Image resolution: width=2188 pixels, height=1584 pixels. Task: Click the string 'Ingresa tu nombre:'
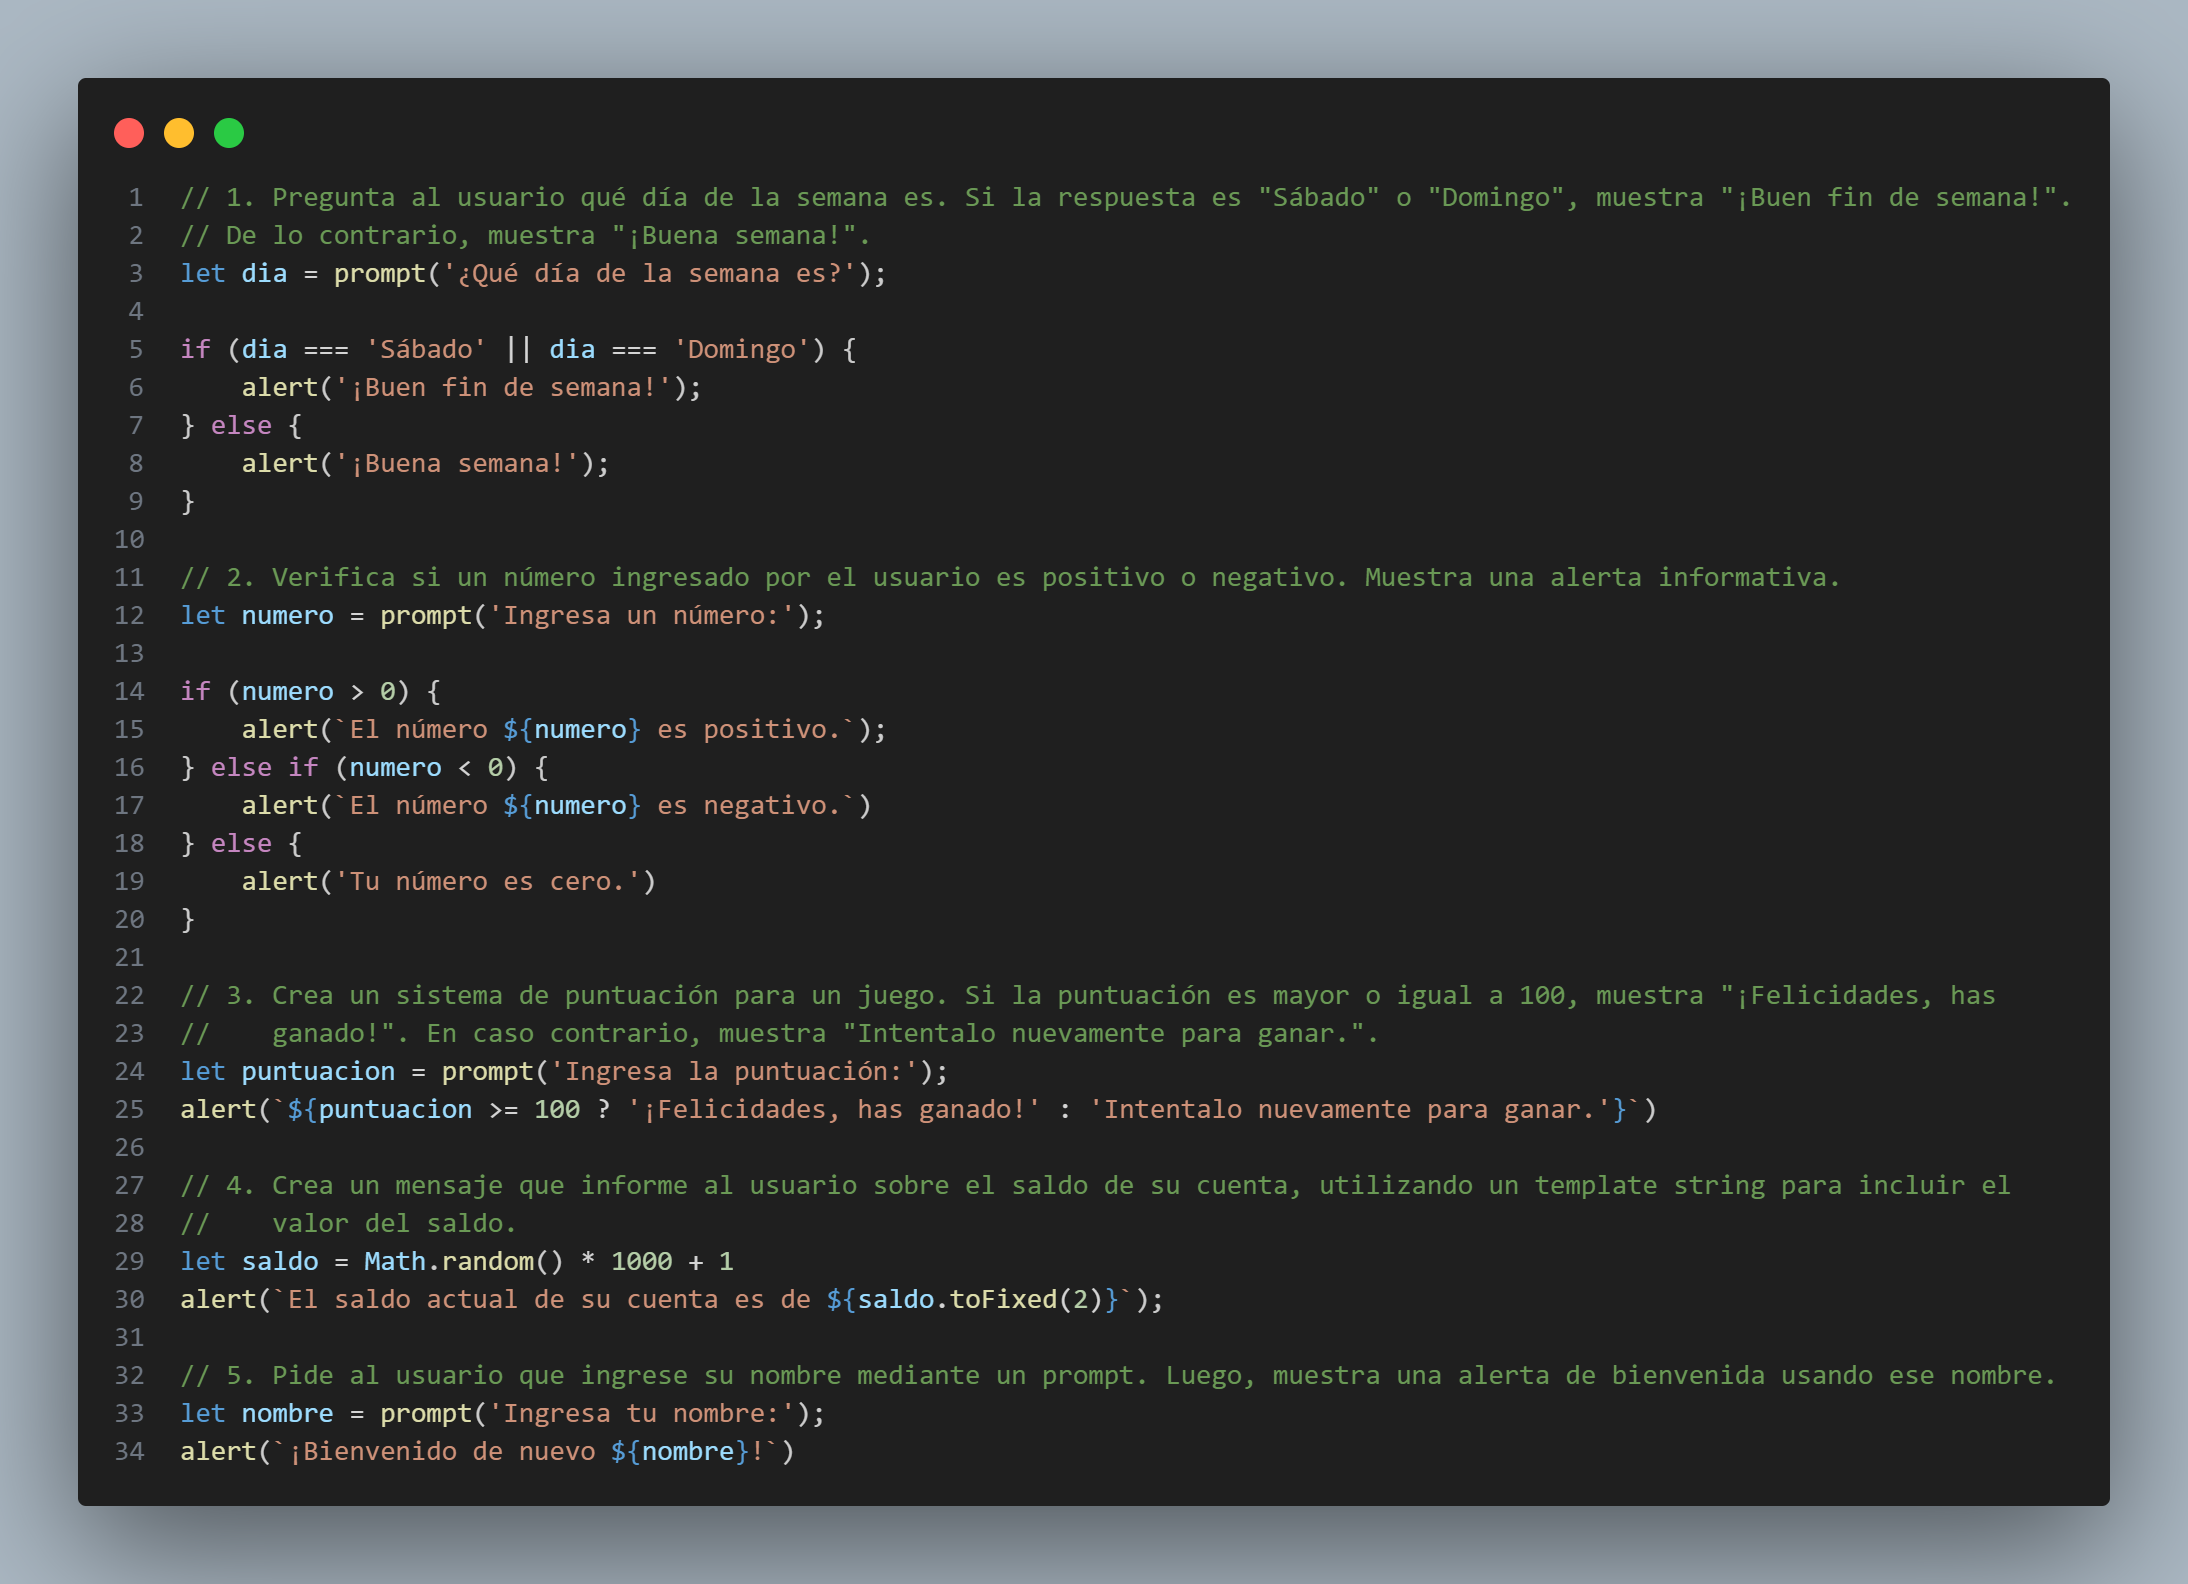click(x=642, y=1414)
